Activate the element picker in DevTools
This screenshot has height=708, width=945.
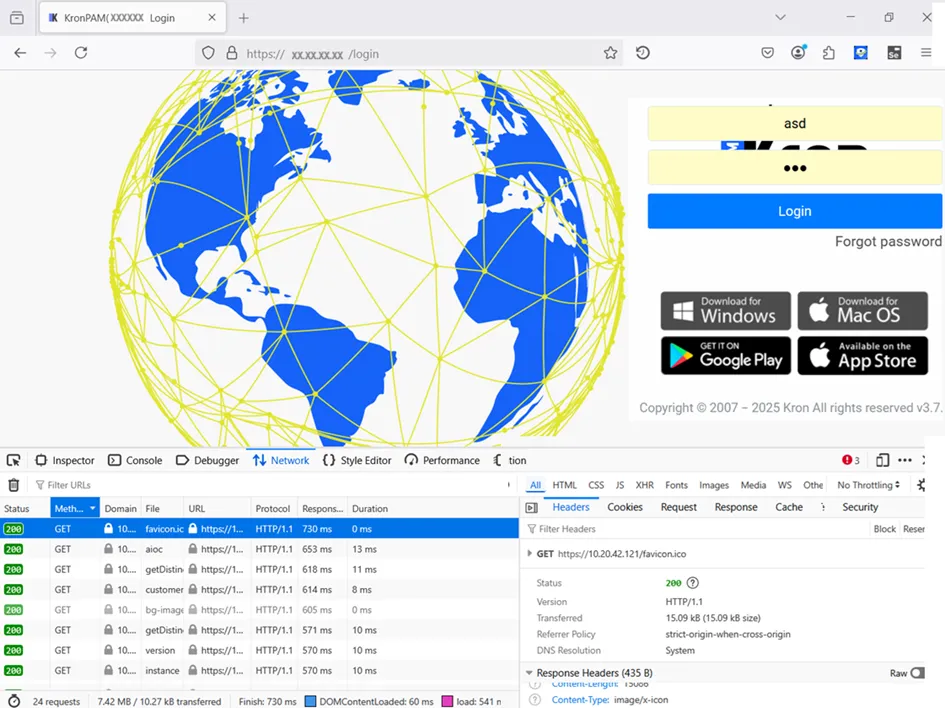pyautogui.click(x=13, y=460)
